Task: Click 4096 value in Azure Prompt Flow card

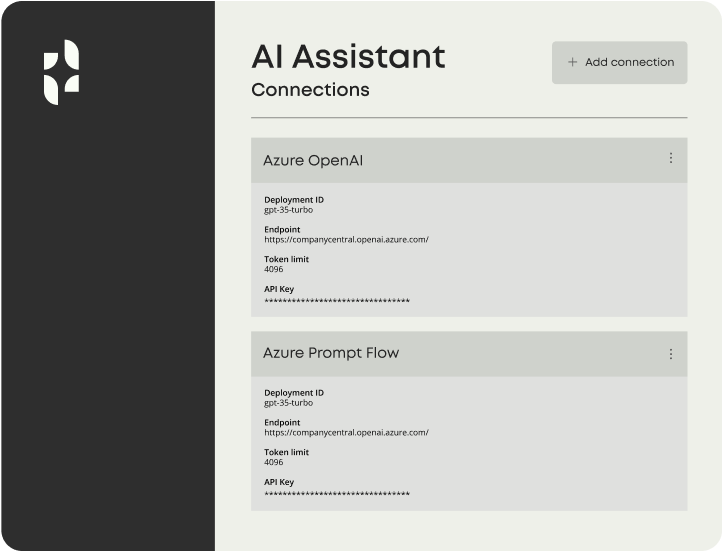Action: click(x=274, y=462)
